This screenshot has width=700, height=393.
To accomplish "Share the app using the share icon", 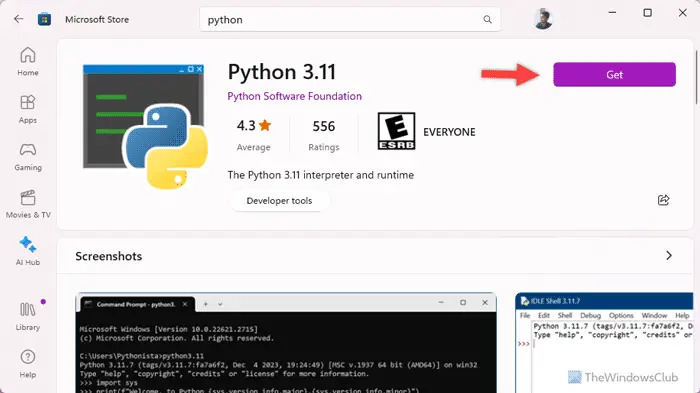I will 663,200.
